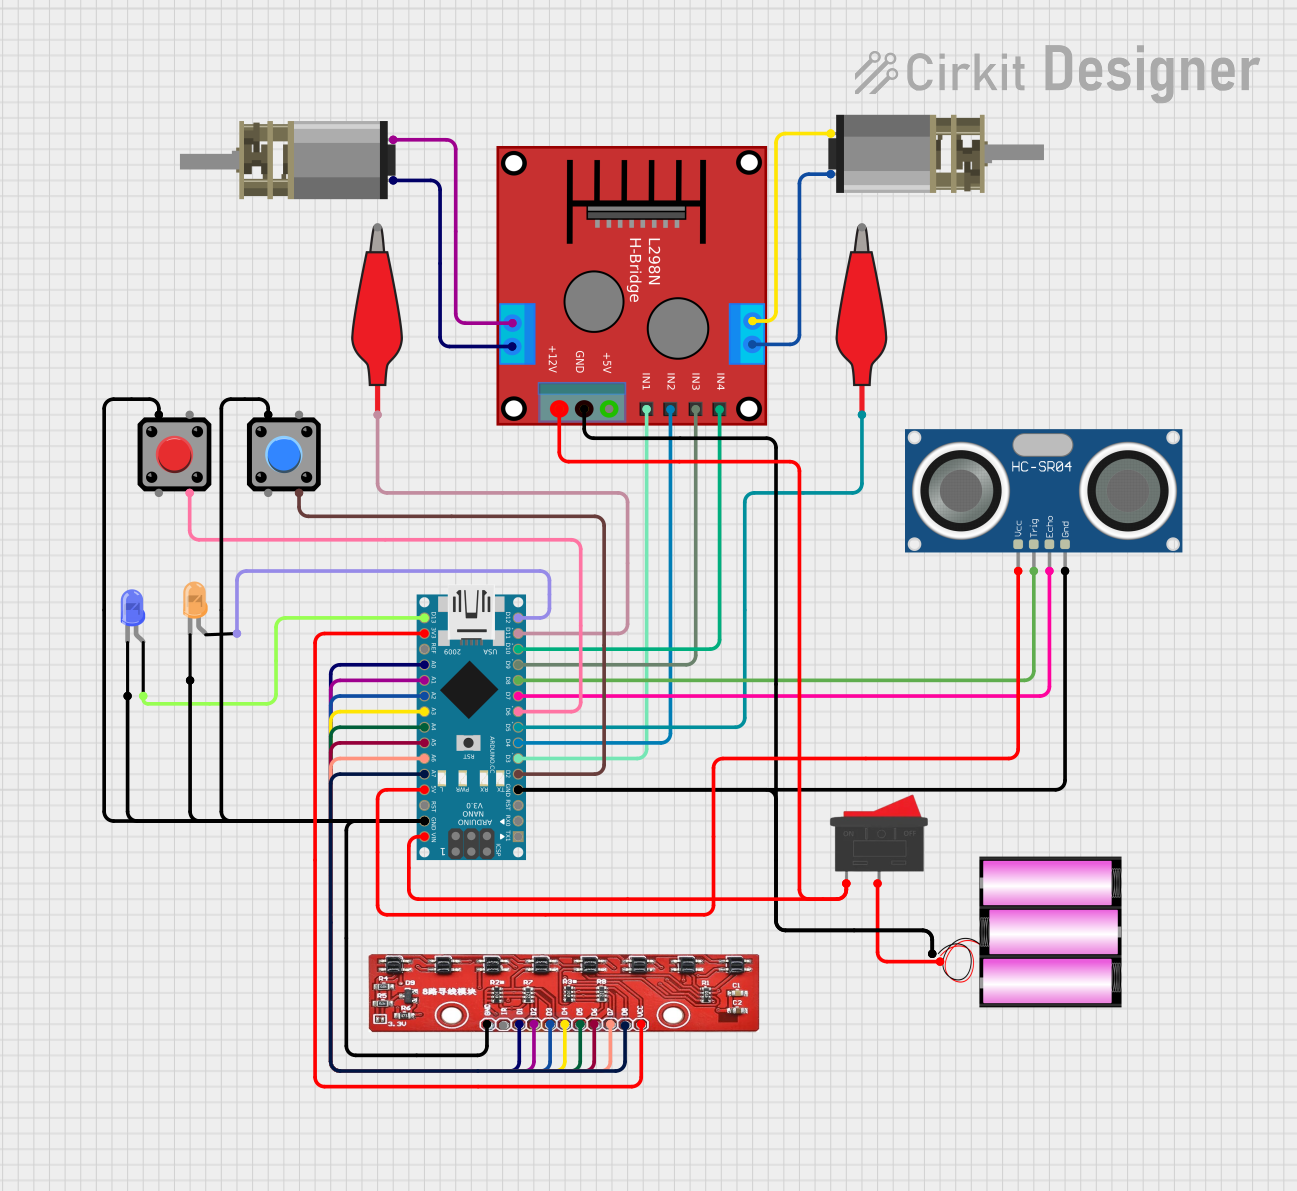Click the red line-tracking sensor array
Screen dimensions: 1297x1191
(563, 991)
